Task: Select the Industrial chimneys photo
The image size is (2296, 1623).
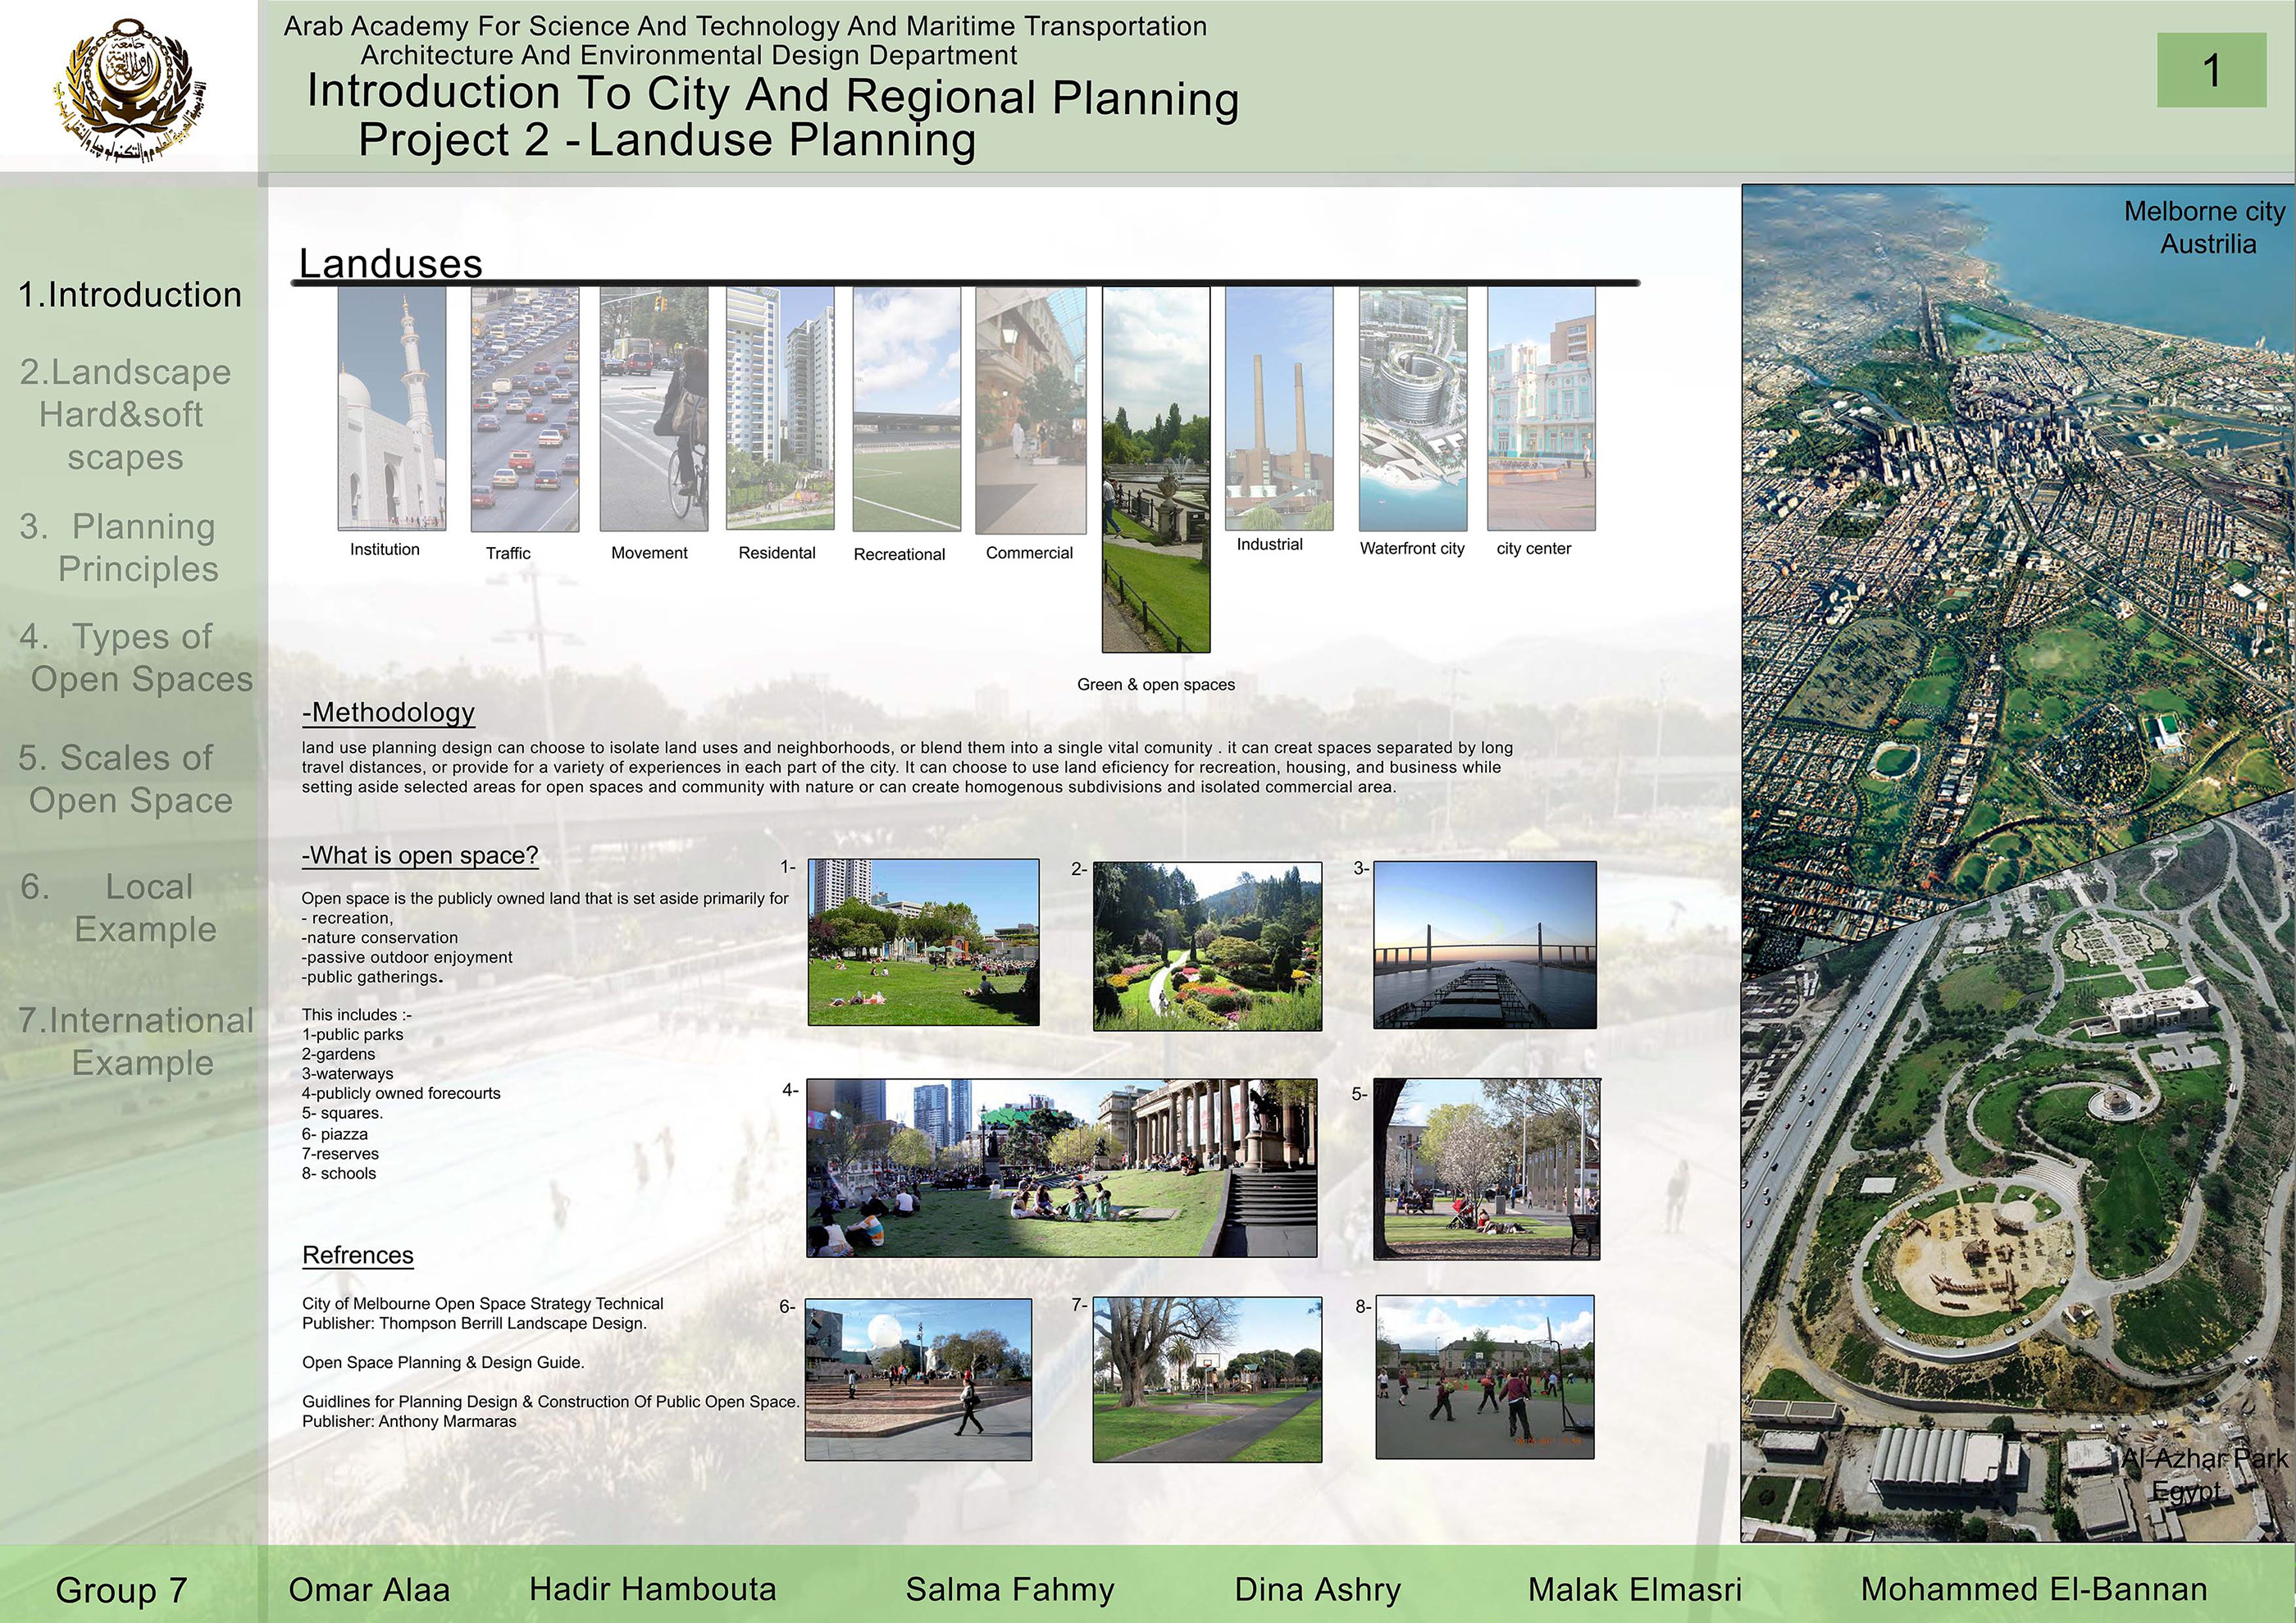Action: pyautogui.click(x=1279, y=408)
